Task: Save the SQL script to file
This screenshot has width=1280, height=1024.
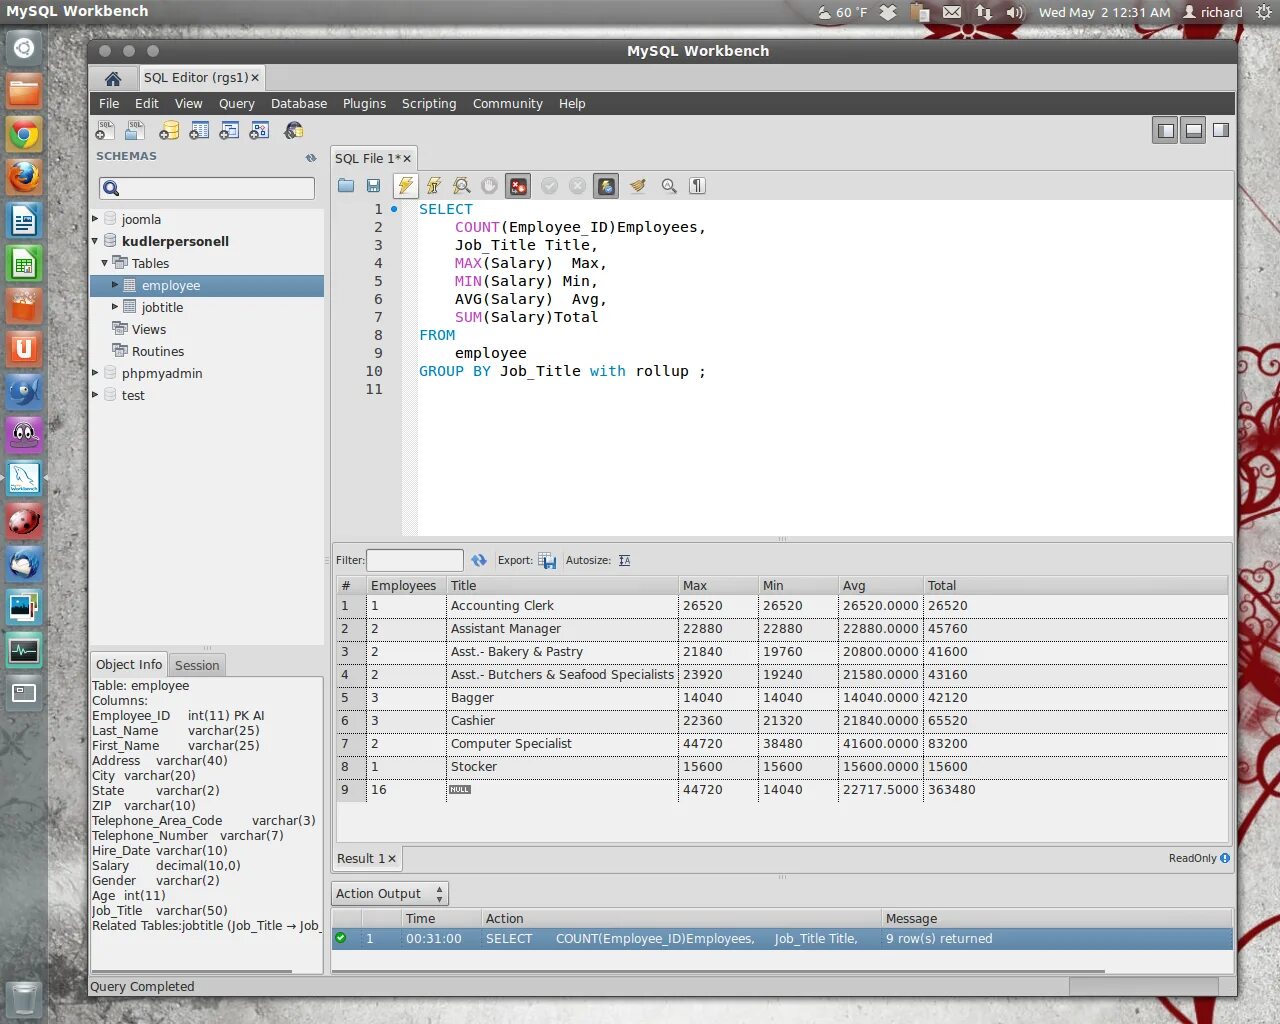Action: click(x=373, y=185)
